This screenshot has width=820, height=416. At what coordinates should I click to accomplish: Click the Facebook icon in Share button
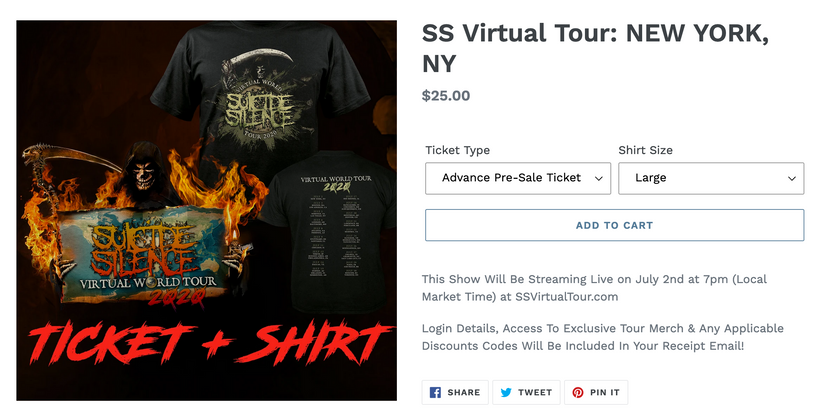point(435,392)
